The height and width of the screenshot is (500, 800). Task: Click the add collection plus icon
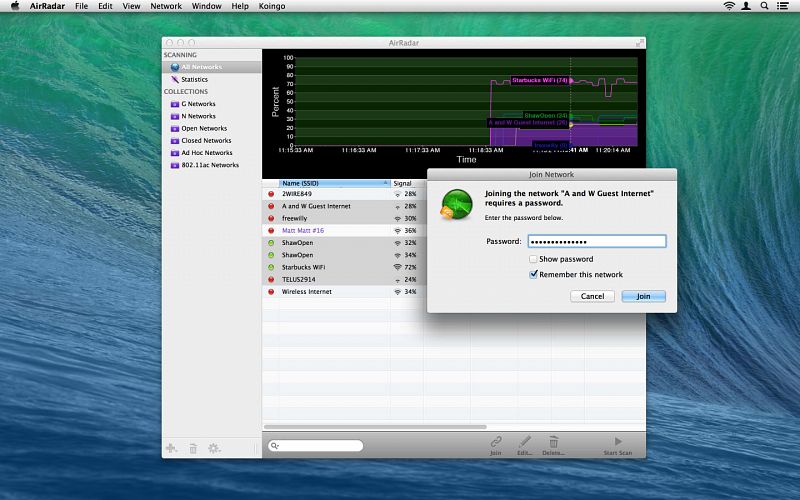pos(172,449)
